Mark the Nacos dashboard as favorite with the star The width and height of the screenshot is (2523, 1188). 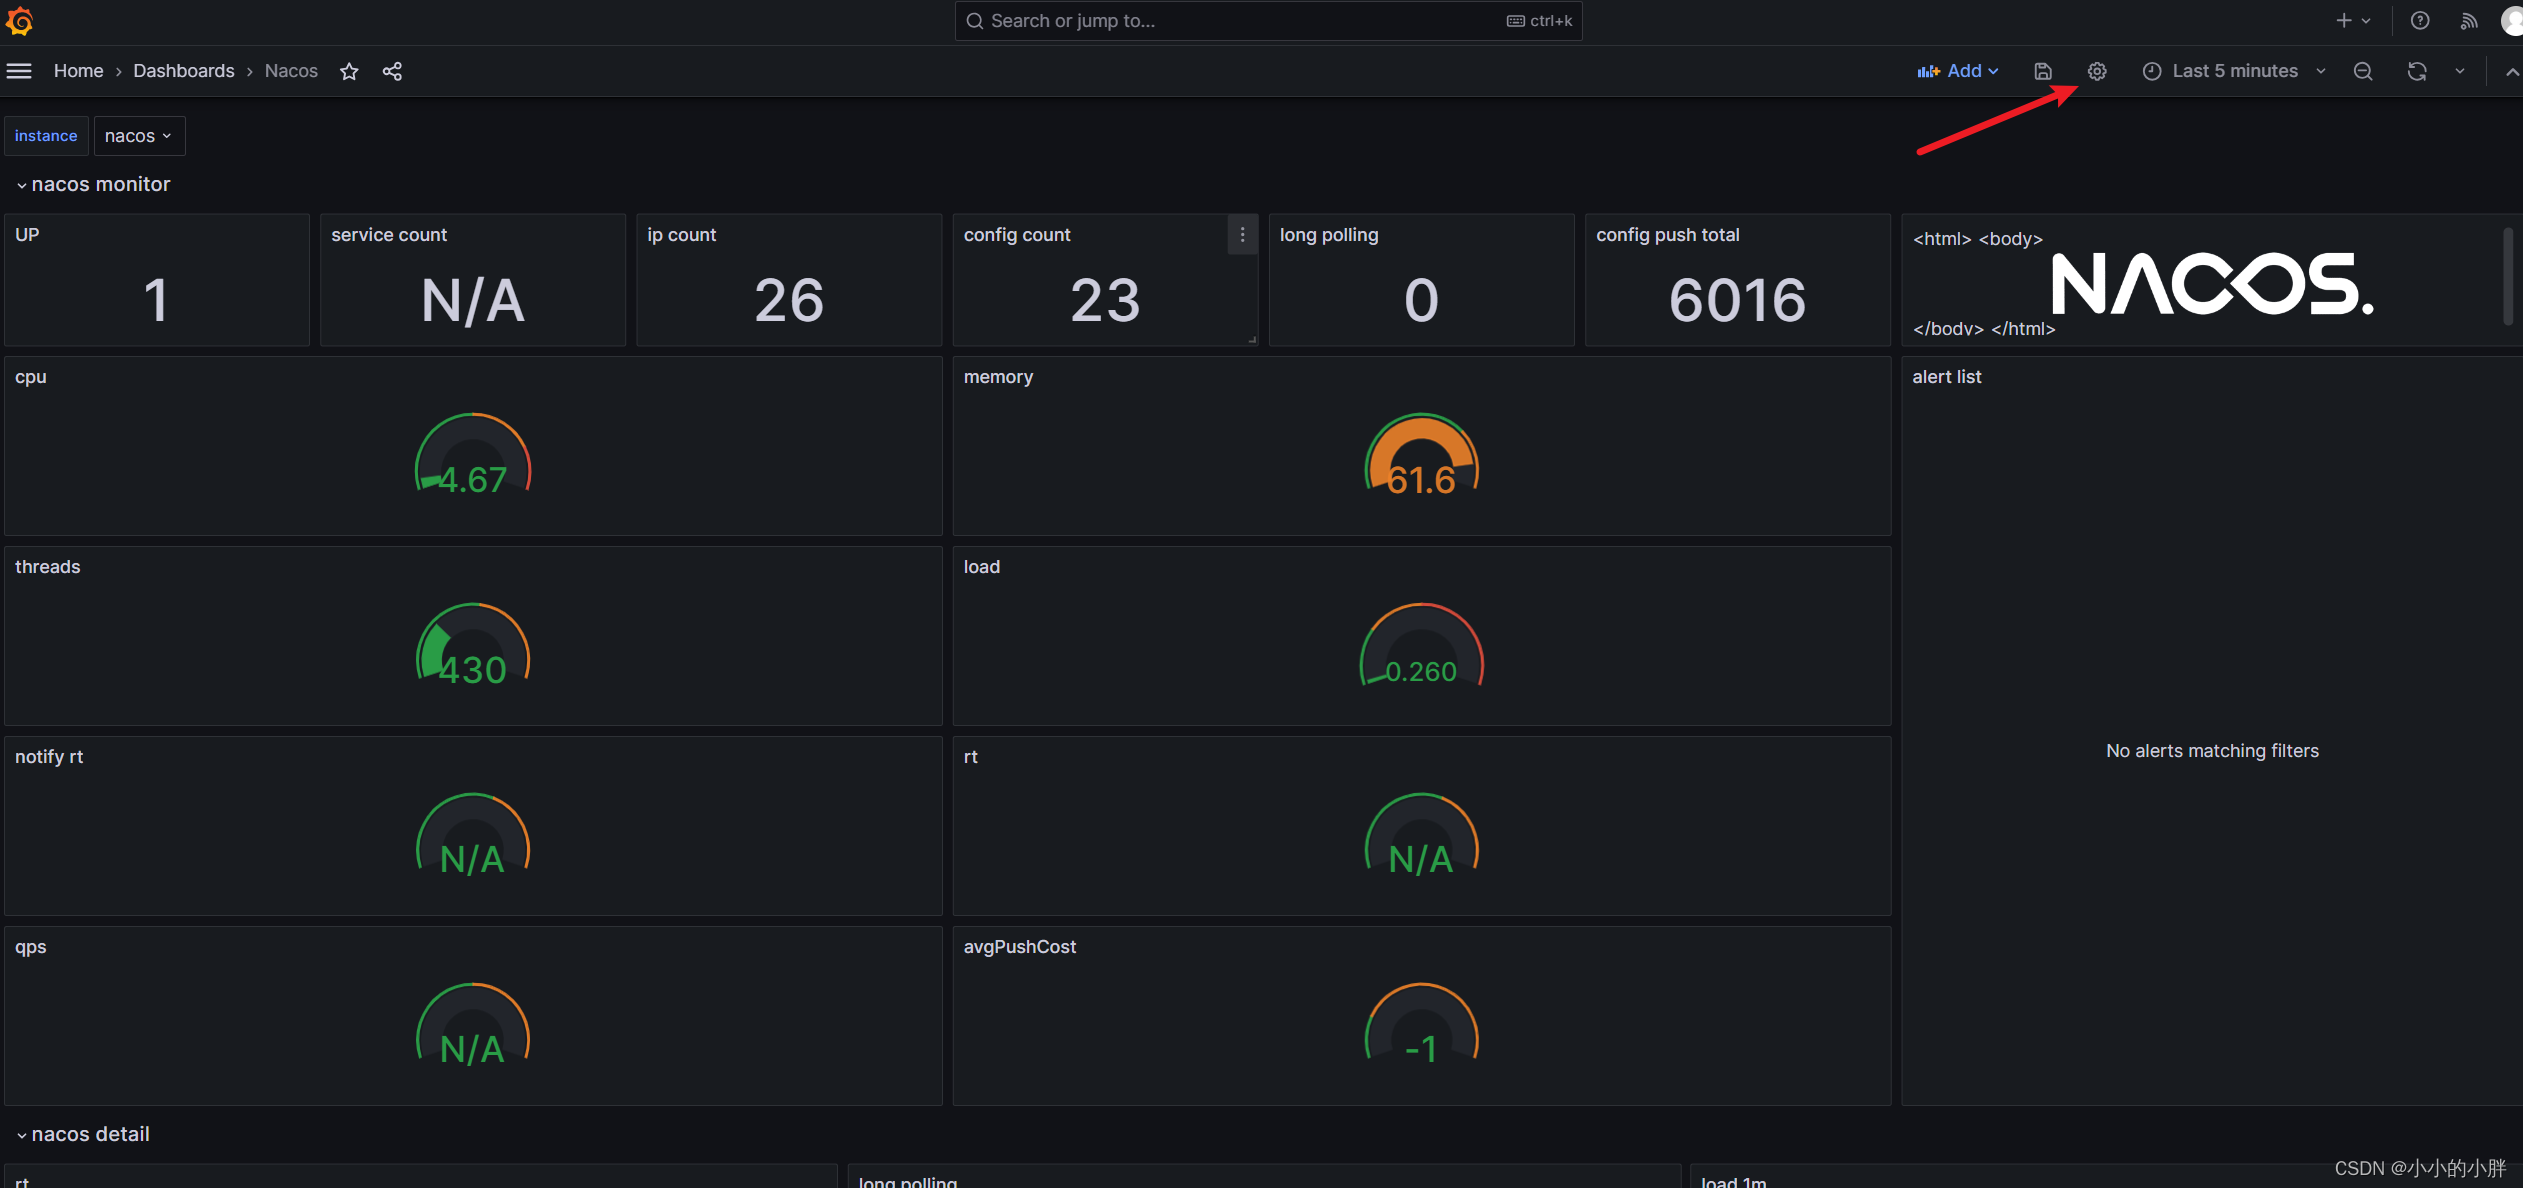click(x=349, y=71)
